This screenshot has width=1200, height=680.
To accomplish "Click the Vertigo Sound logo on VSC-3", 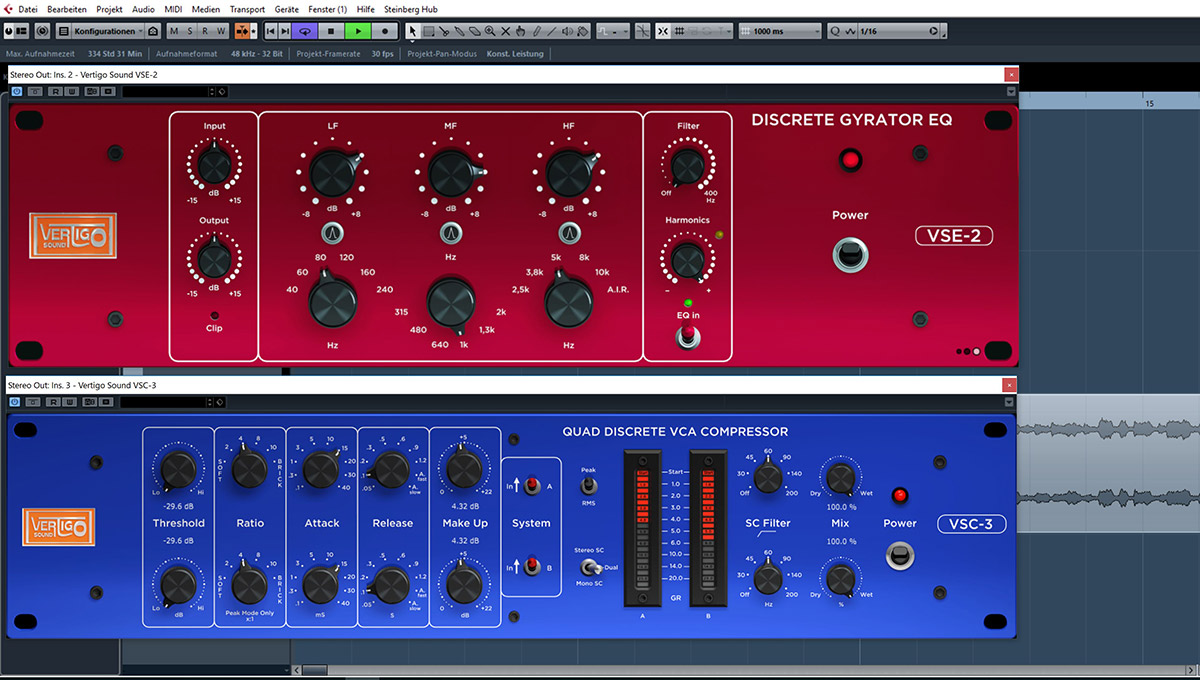I will coord(59,527).
